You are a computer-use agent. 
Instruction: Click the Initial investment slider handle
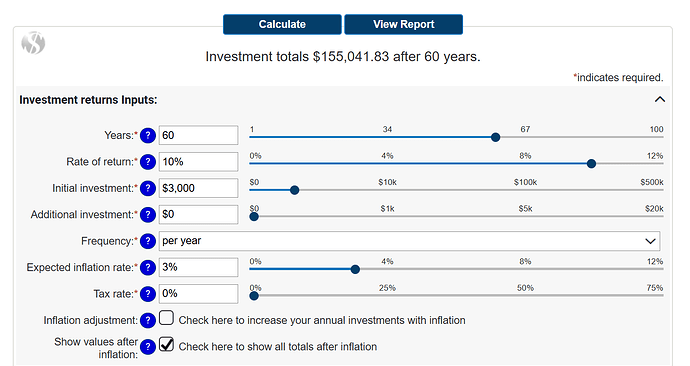[295, 190]
